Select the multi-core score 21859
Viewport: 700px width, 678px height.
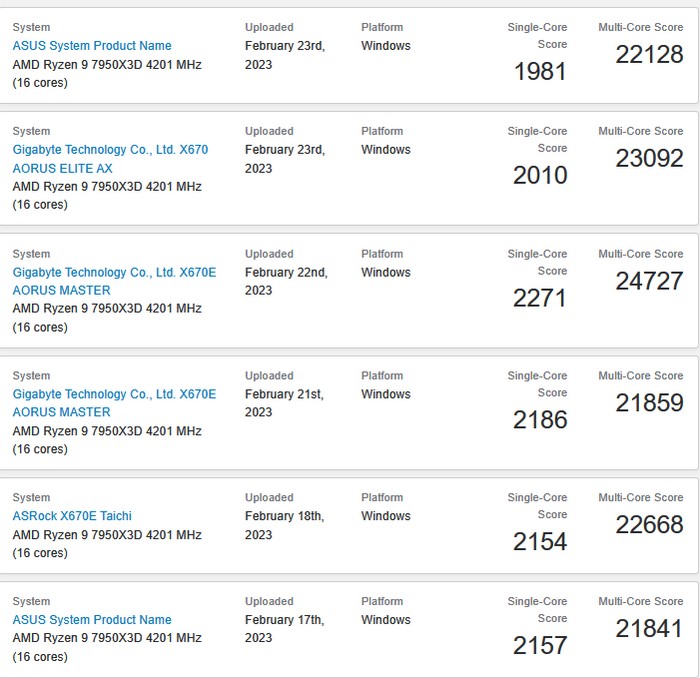(x=649, y=404)
